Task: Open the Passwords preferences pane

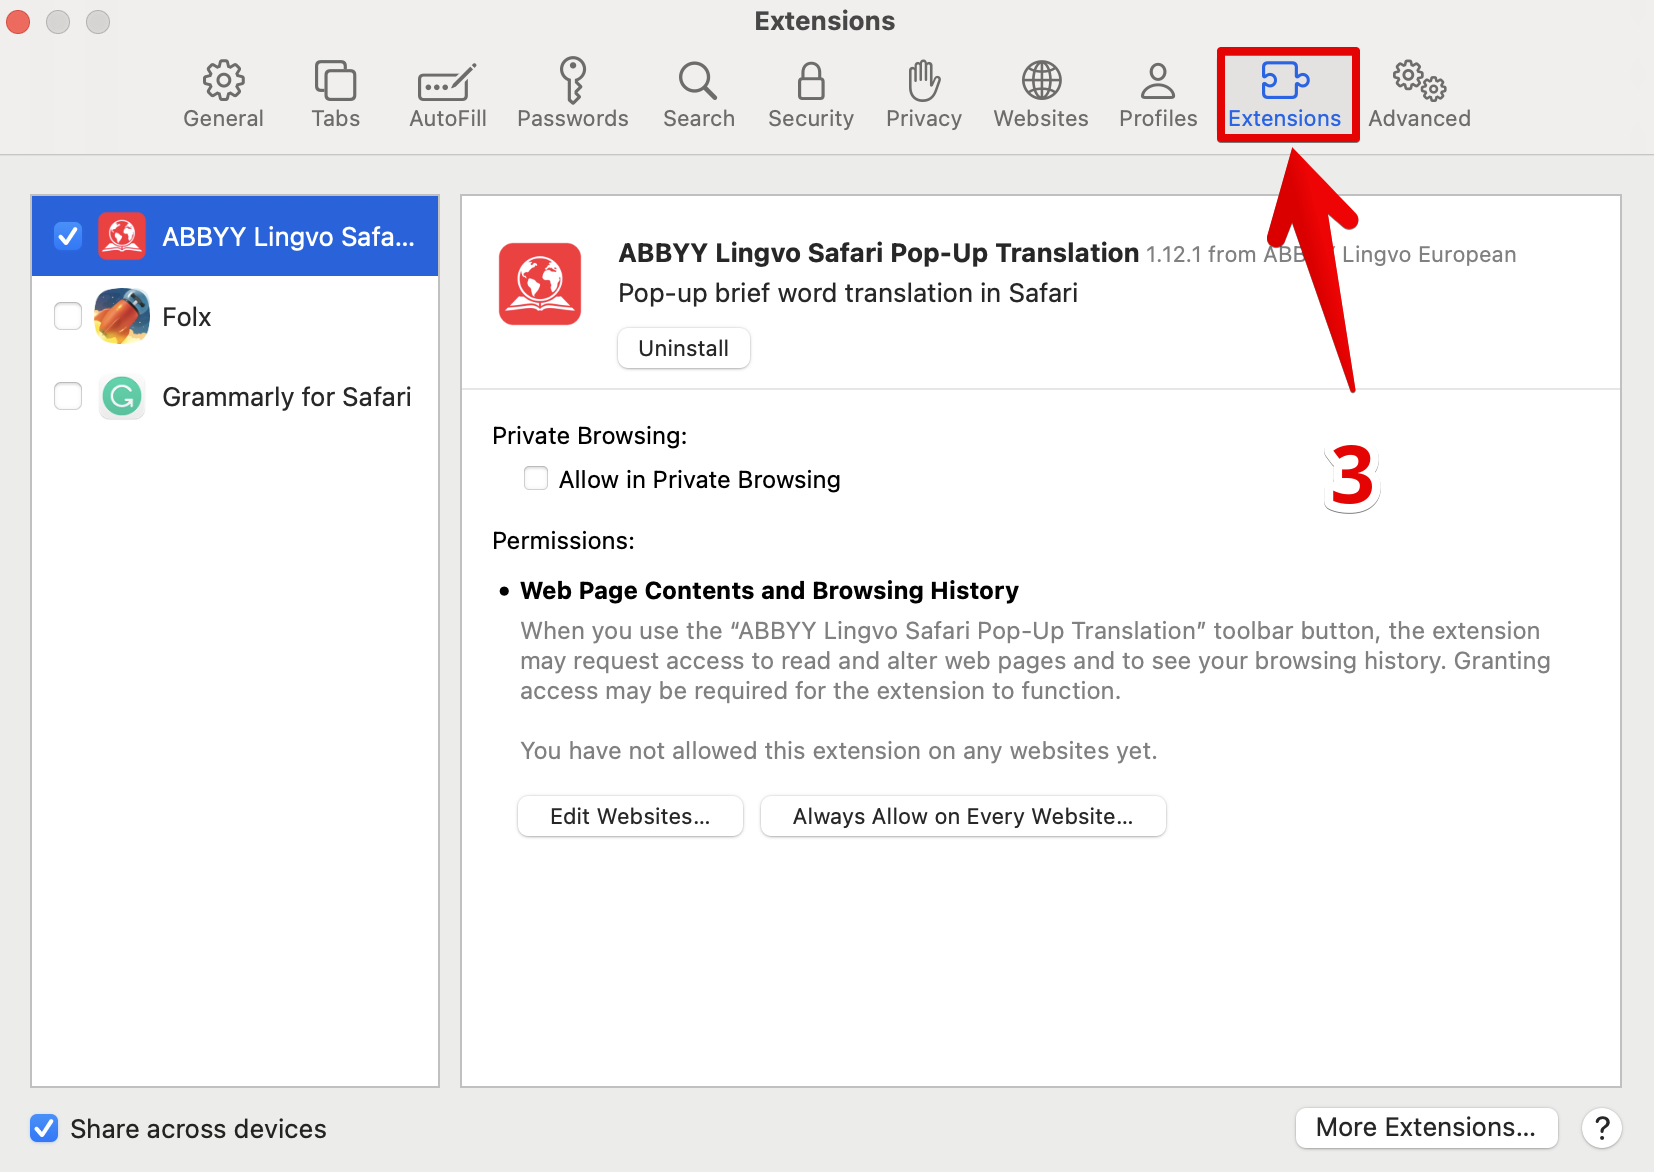Action: coord(572,95)
